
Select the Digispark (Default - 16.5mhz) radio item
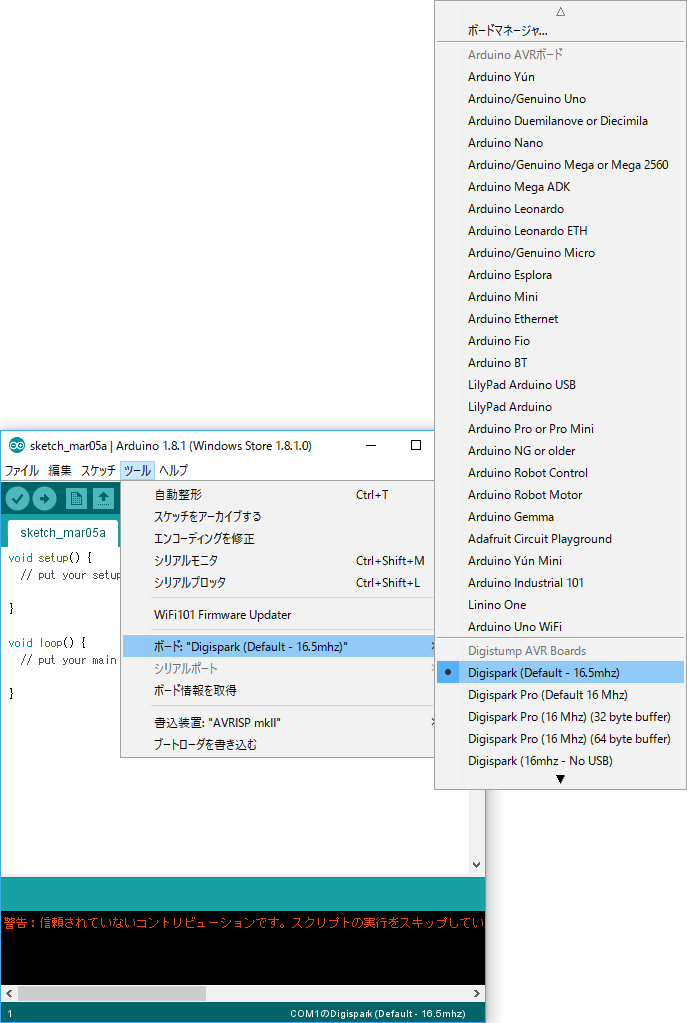pos(560,673)
